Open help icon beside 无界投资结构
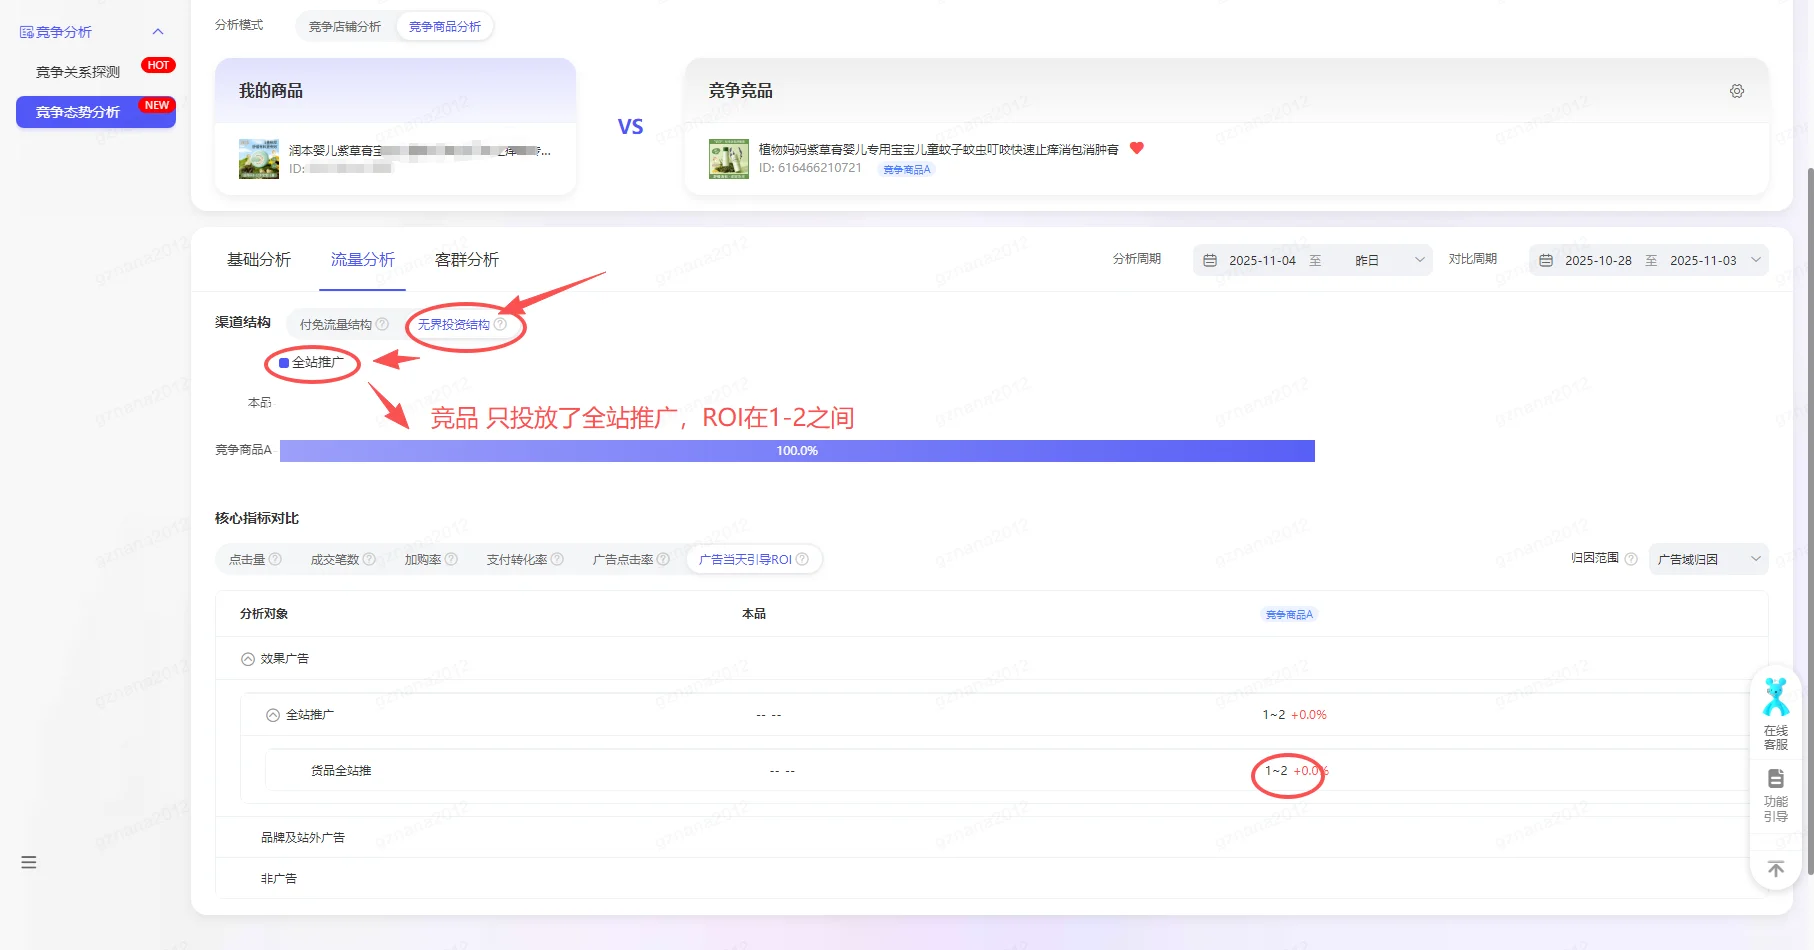The image size is (1814, 950). pos(500,324)
